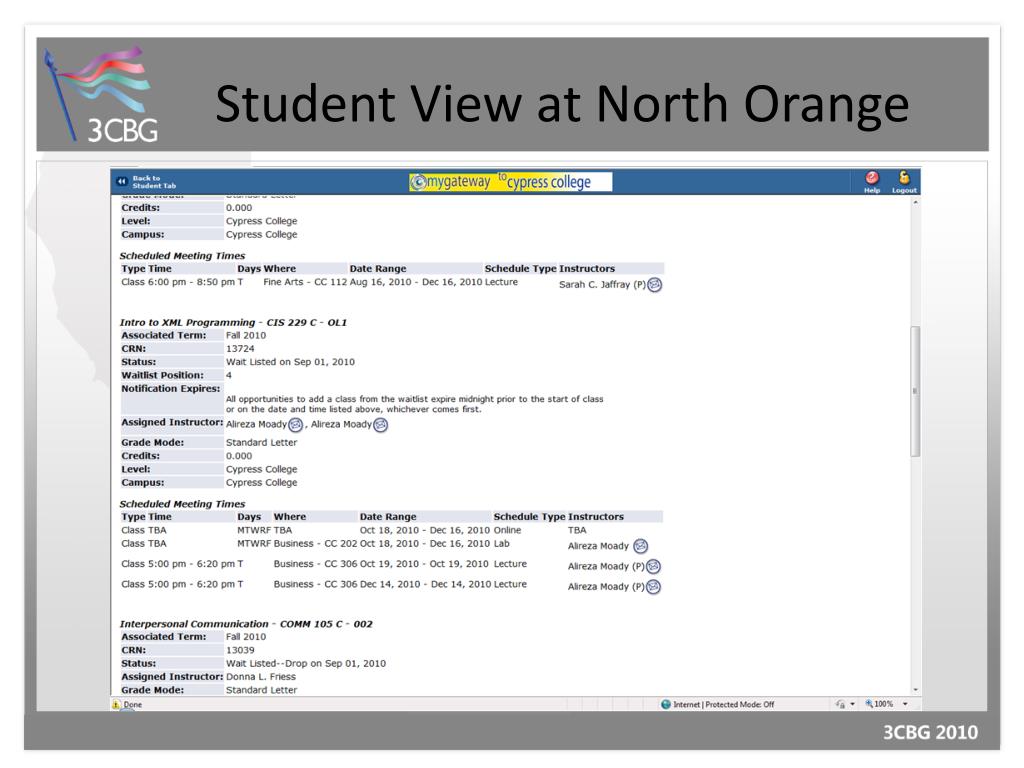The width and height of the screenshot is (1024, 768).
Task: Click Back to Student Tab link text
Action: pos(154,182)
